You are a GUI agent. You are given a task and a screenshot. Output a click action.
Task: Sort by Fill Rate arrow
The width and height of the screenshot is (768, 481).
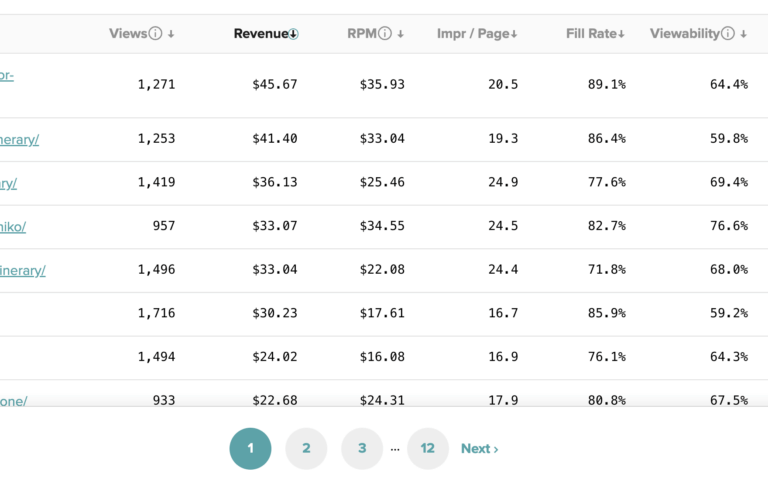[x=621, y=34]
